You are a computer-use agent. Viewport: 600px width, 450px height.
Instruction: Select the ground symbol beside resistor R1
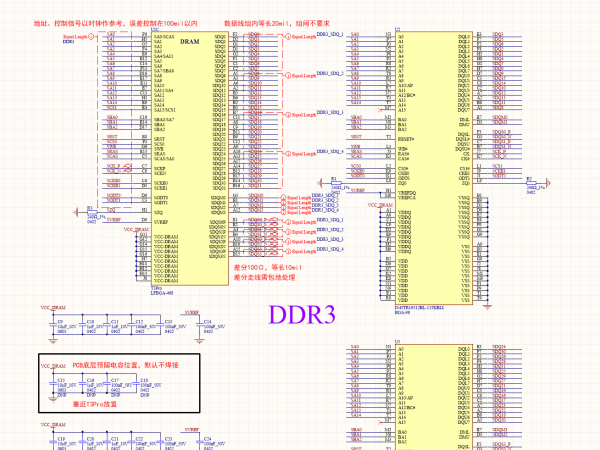[x=76, y=211]
